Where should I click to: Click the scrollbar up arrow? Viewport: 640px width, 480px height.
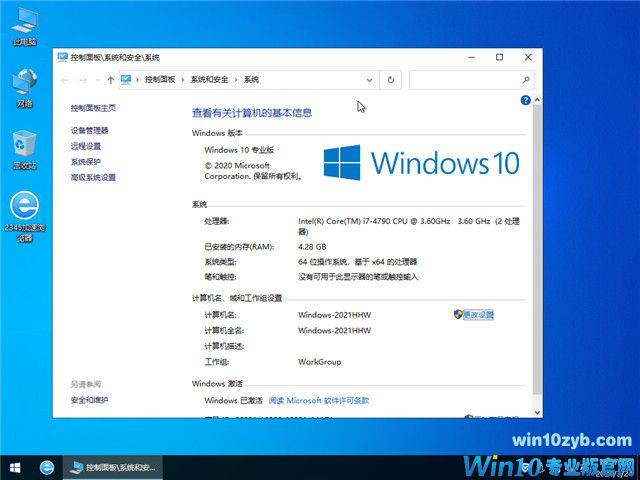(x=537, y=100)
